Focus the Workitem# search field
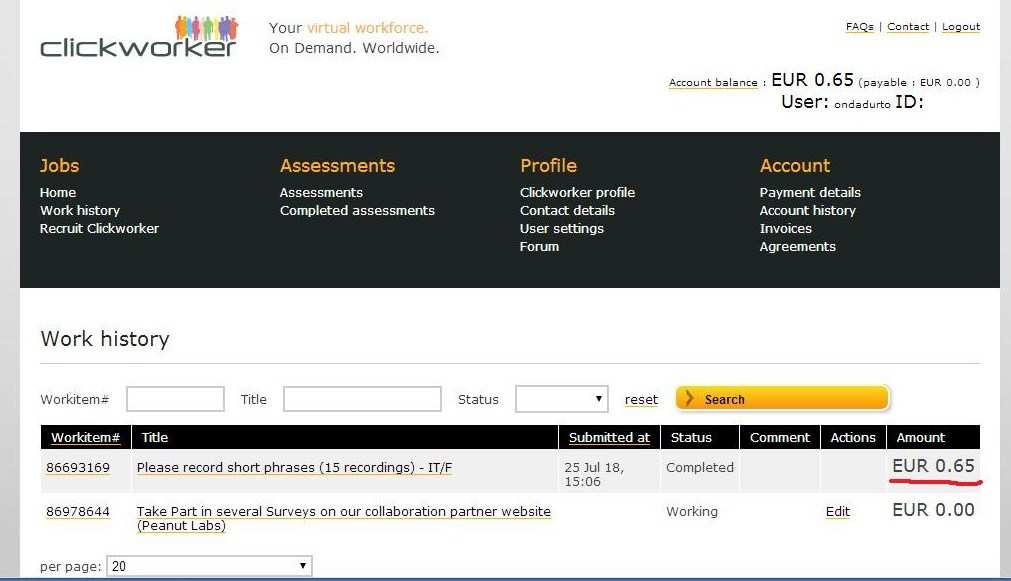 point(175,399)
